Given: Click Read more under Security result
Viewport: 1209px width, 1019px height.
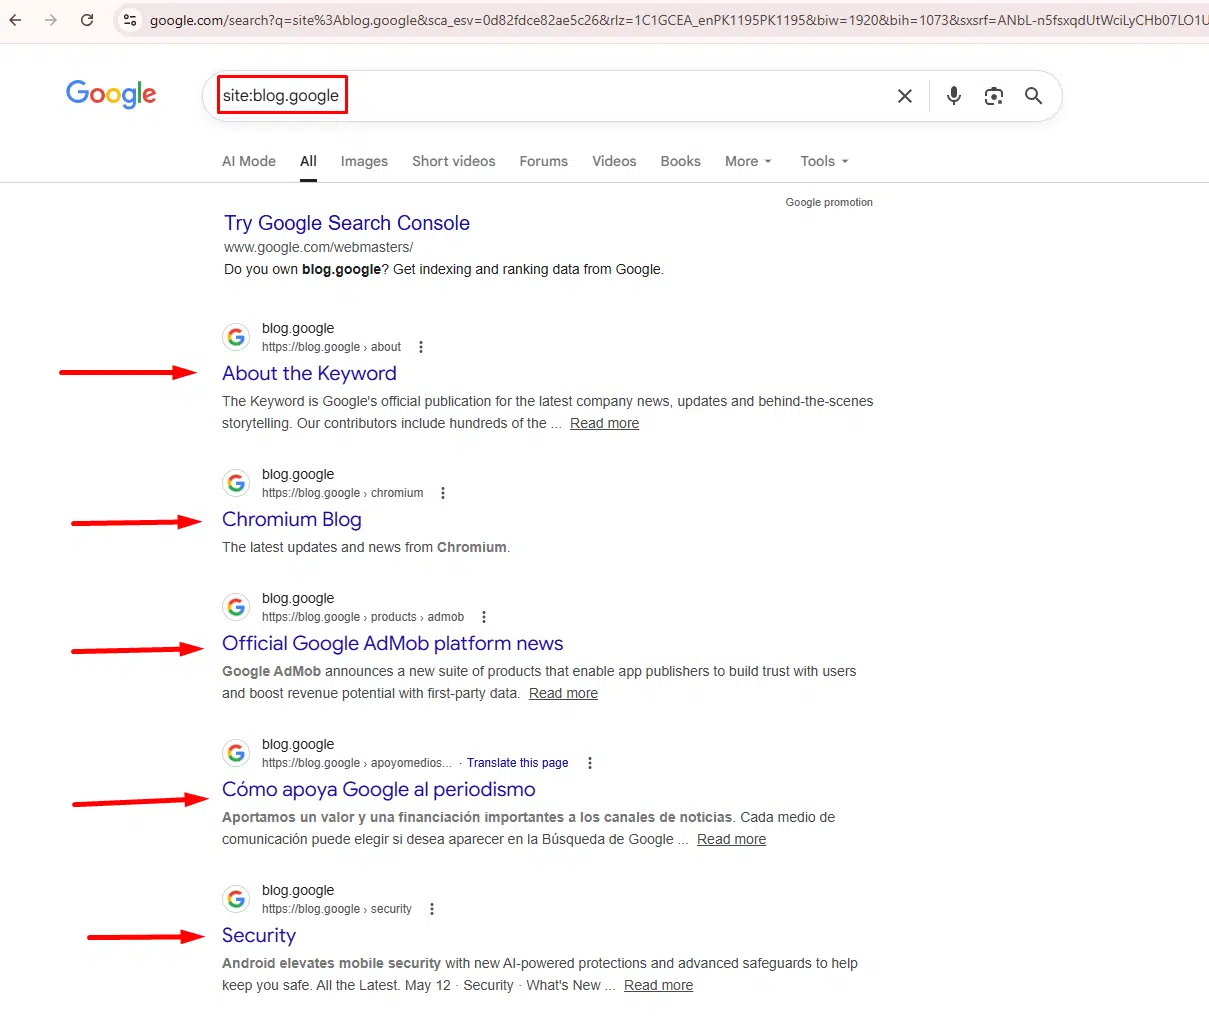Looking at the screenshot, I should (x=658, y=985).
